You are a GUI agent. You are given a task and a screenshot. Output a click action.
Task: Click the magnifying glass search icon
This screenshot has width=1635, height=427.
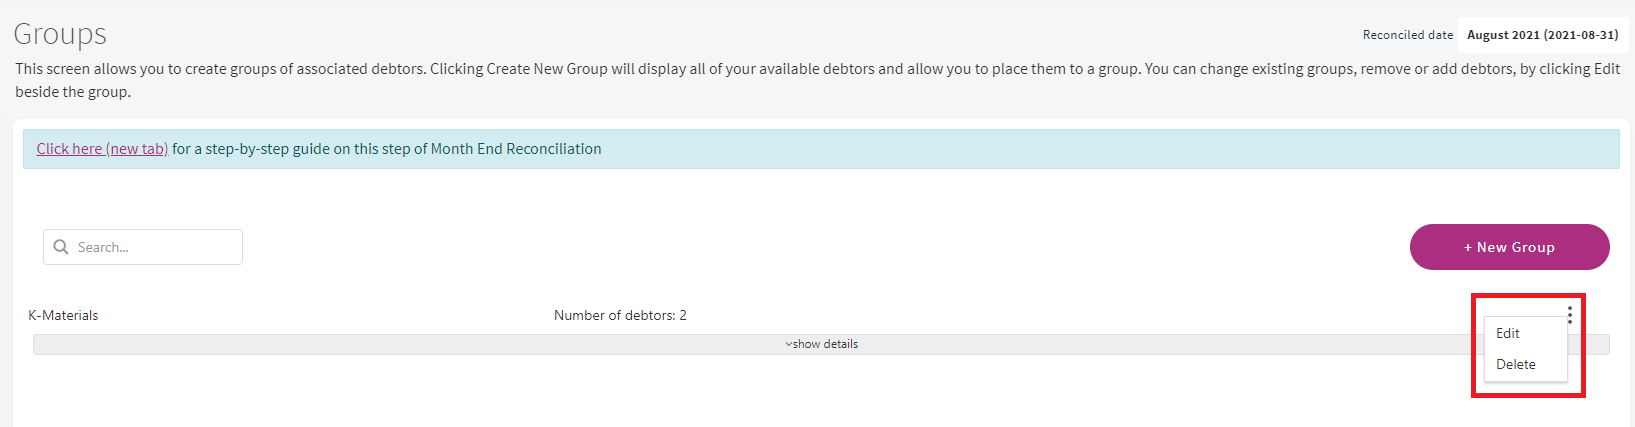(61, 247)
